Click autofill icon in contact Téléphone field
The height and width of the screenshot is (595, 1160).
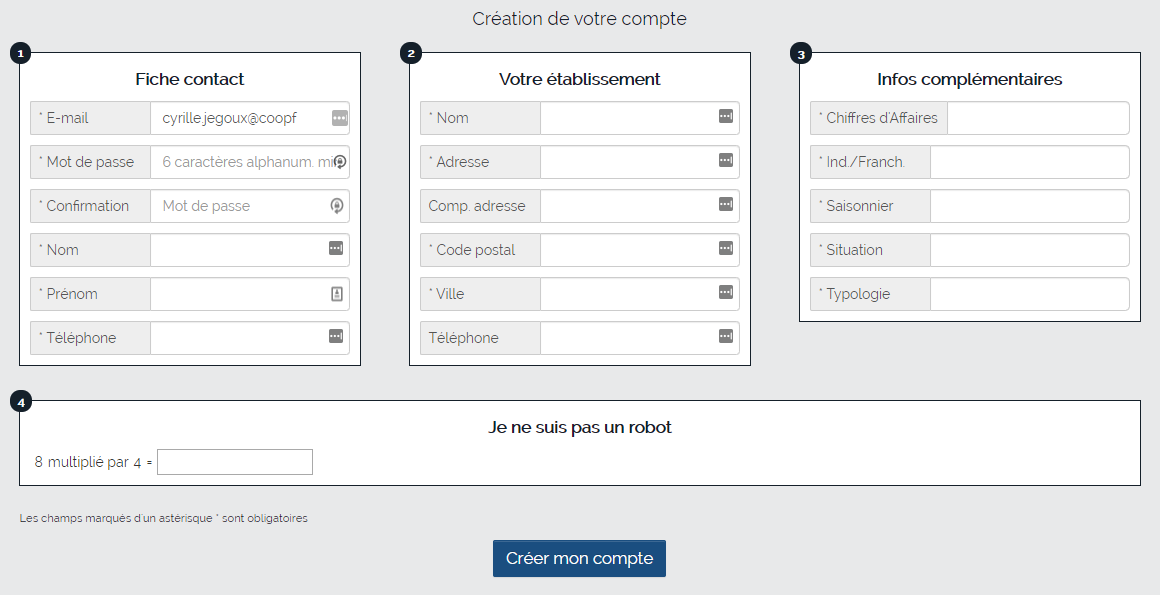pyautogui.click(x=336, y=337)
